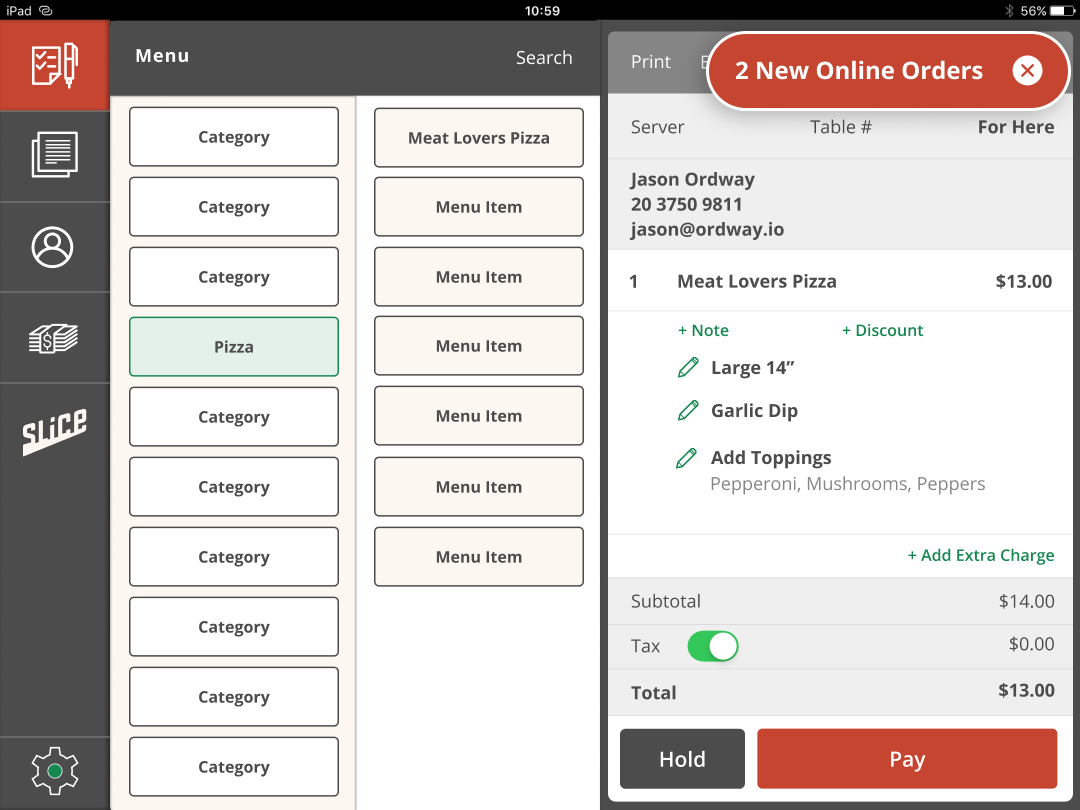Edit Add Toppings using the pencil icon
The width and height of the screenshot is (1080, 810).
point(687,457)
